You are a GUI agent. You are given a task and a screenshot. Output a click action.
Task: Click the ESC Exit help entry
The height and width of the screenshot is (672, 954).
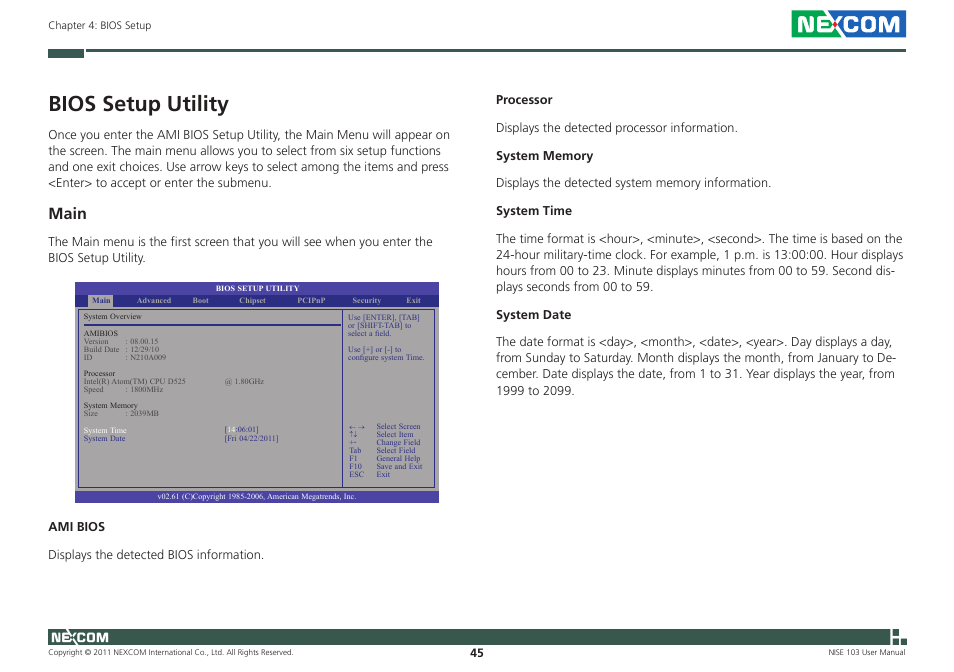[370, 474]
